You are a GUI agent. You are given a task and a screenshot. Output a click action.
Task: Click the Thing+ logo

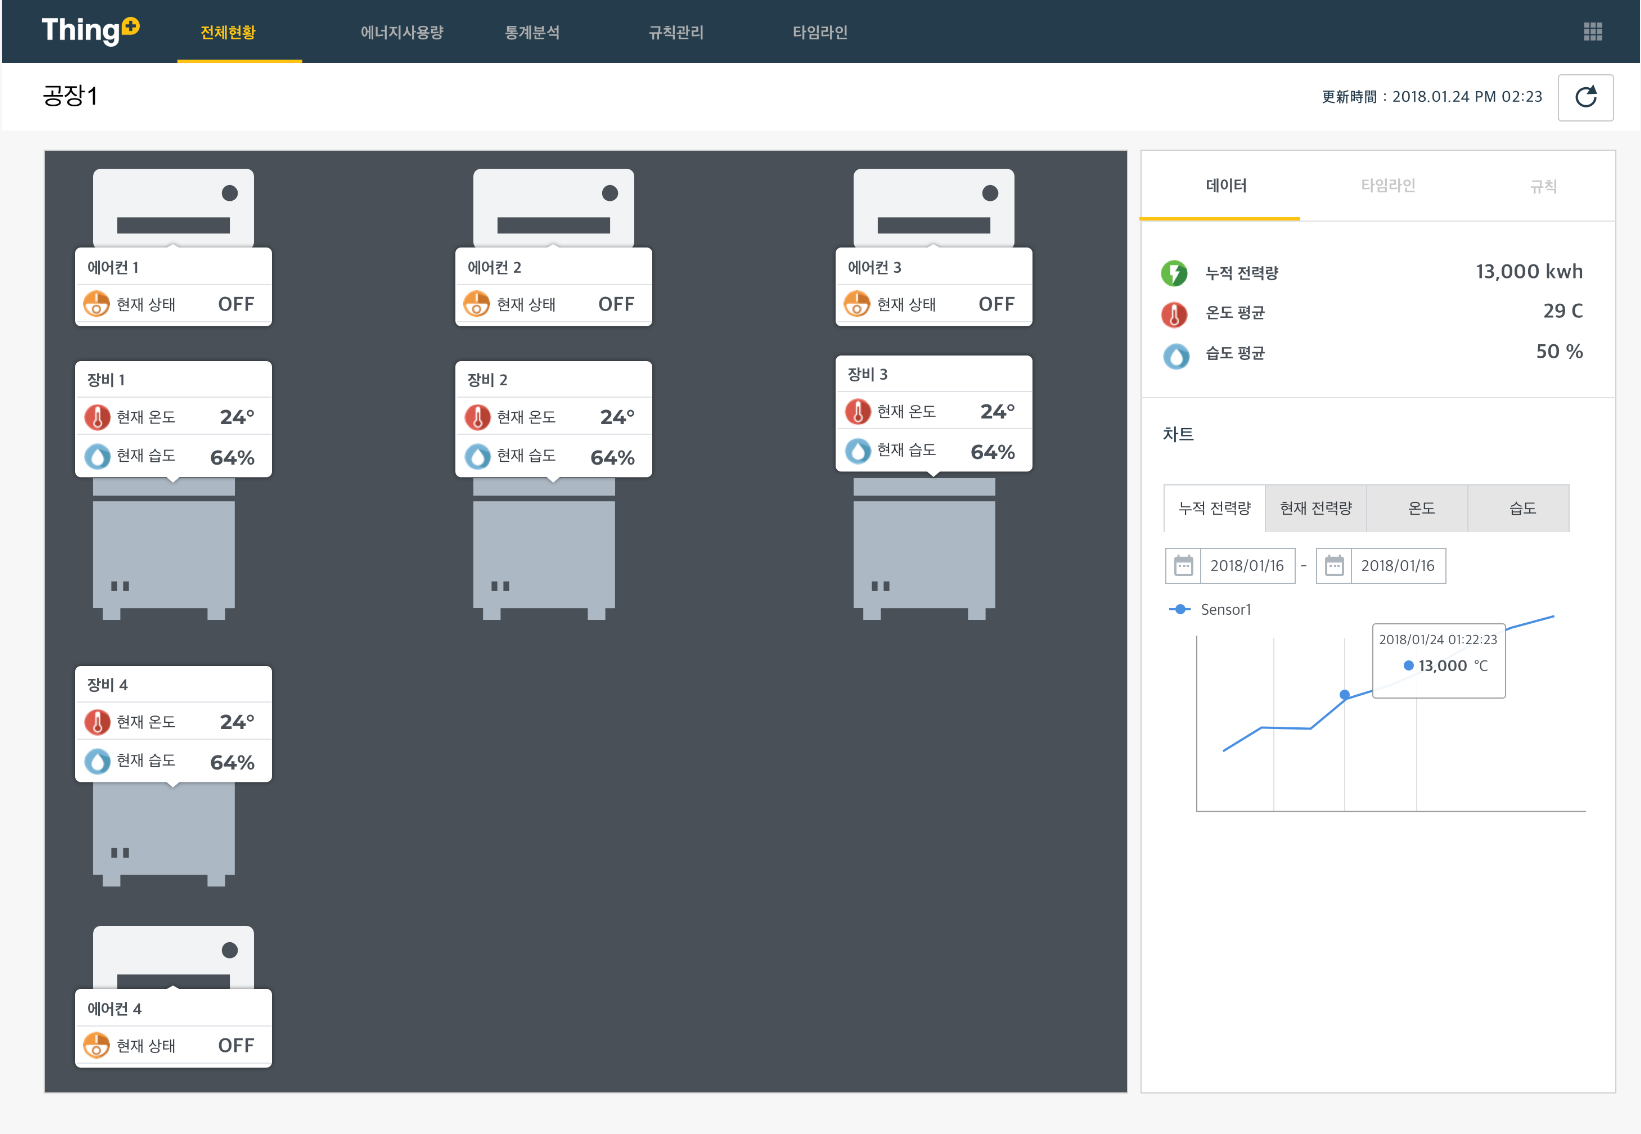click(90, 31)
